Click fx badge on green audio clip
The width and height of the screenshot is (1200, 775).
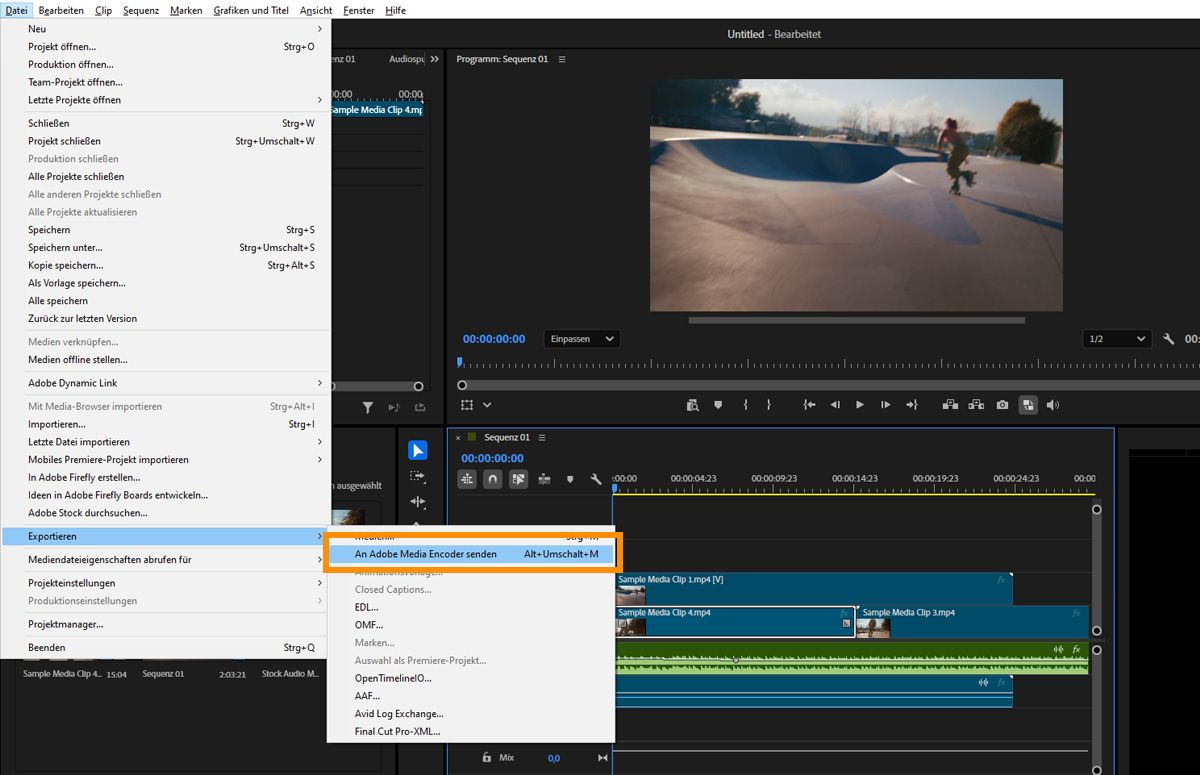pyautogui.click(x=1076, y=650)
